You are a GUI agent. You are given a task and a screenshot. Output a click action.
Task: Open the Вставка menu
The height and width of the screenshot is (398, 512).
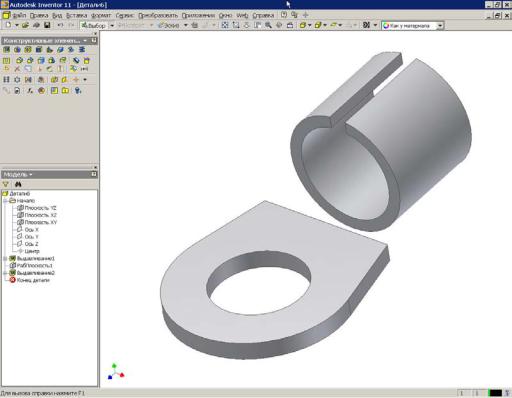[x=76, y=15]
